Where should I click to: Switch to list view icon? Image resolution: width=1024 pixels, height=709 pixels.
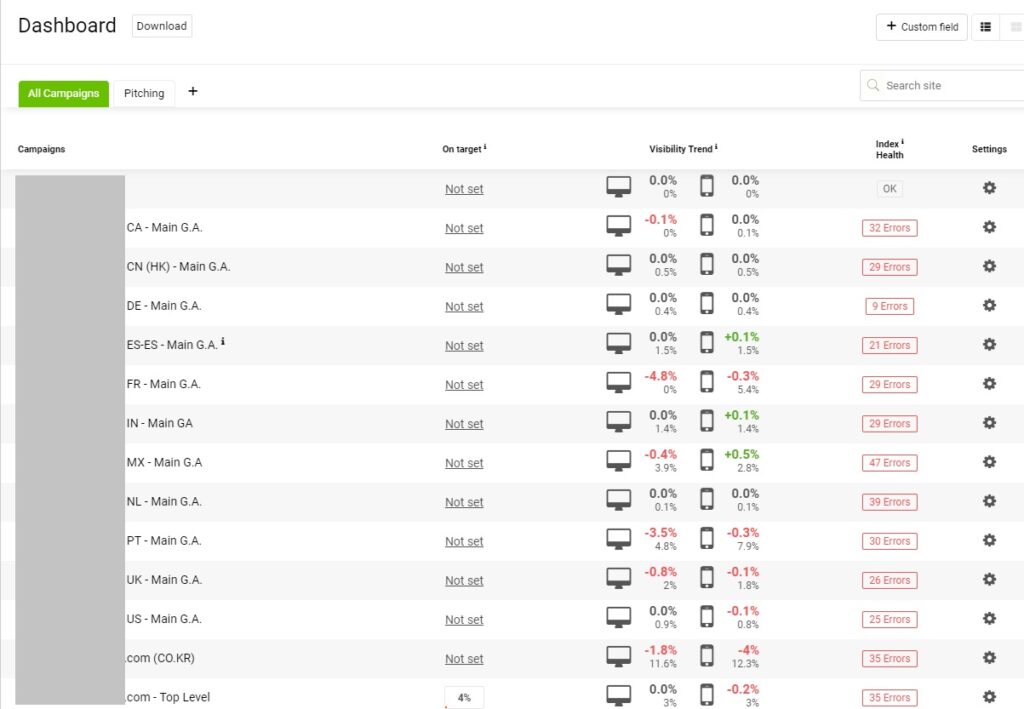(985, 27)
